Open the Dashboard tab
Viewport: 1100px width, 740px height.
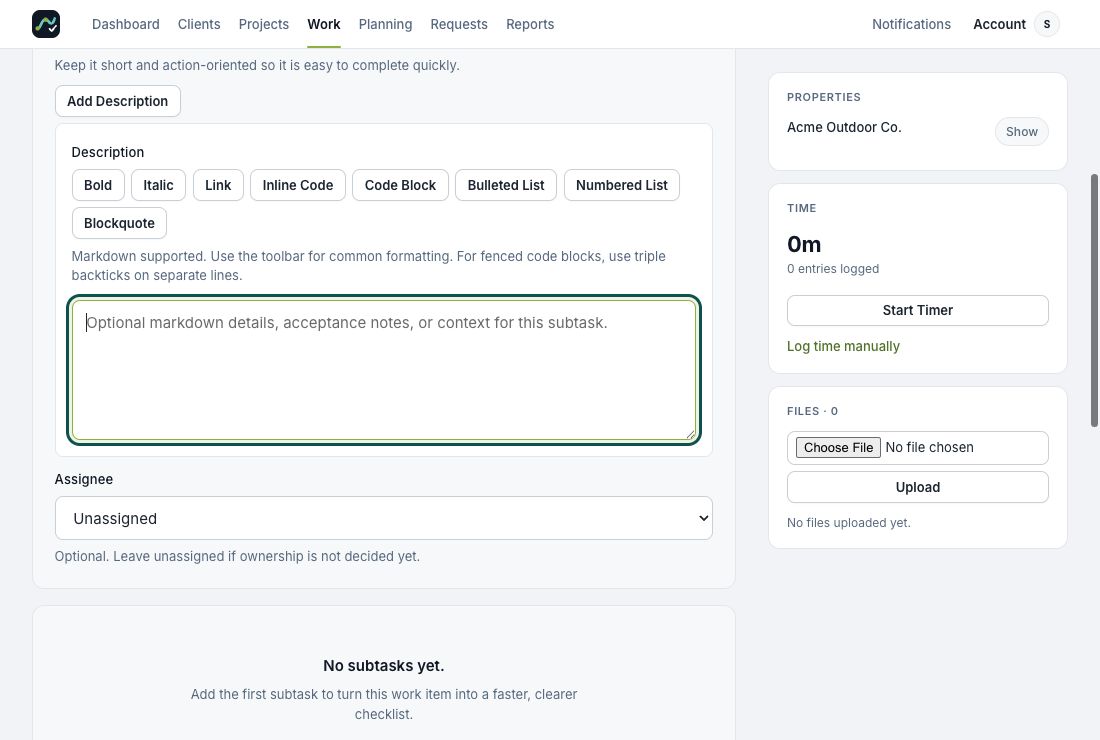click(126, 24)
